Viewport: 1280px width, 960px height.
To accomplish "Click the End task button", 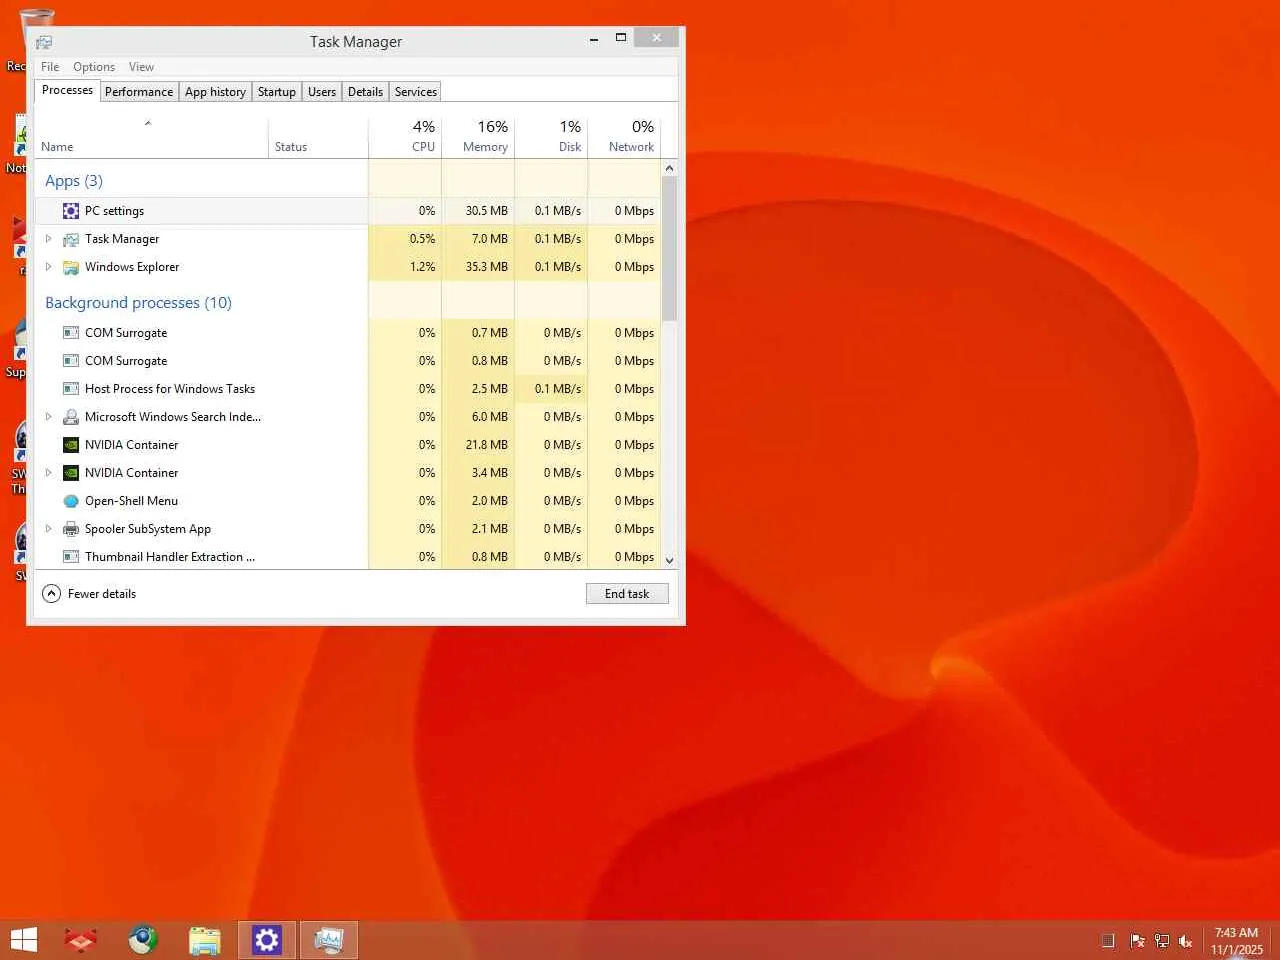I will (x=627, y=594).
